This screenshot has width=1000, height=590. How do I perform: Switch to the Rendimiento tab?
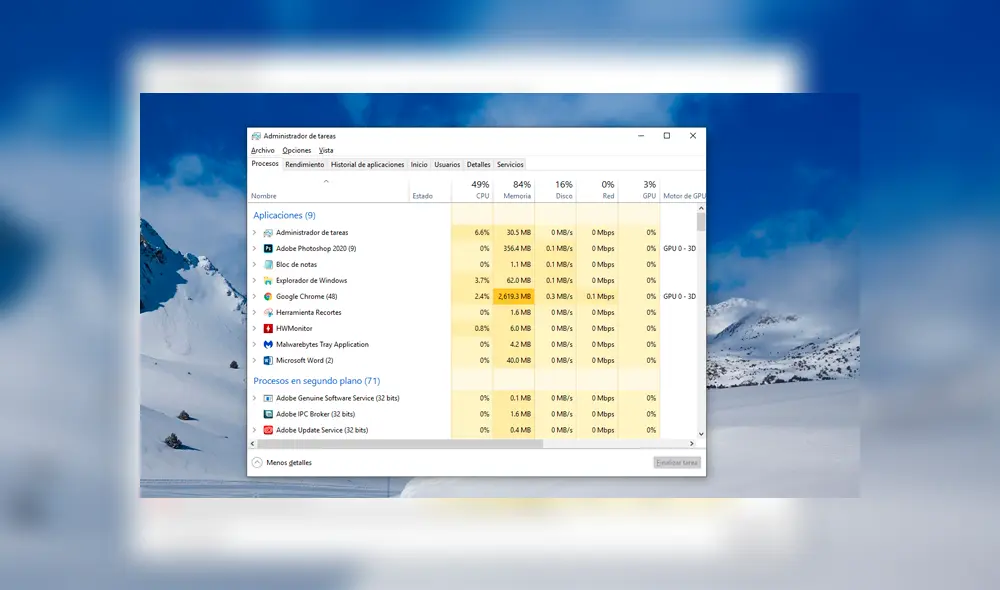(x=305, y=164)
